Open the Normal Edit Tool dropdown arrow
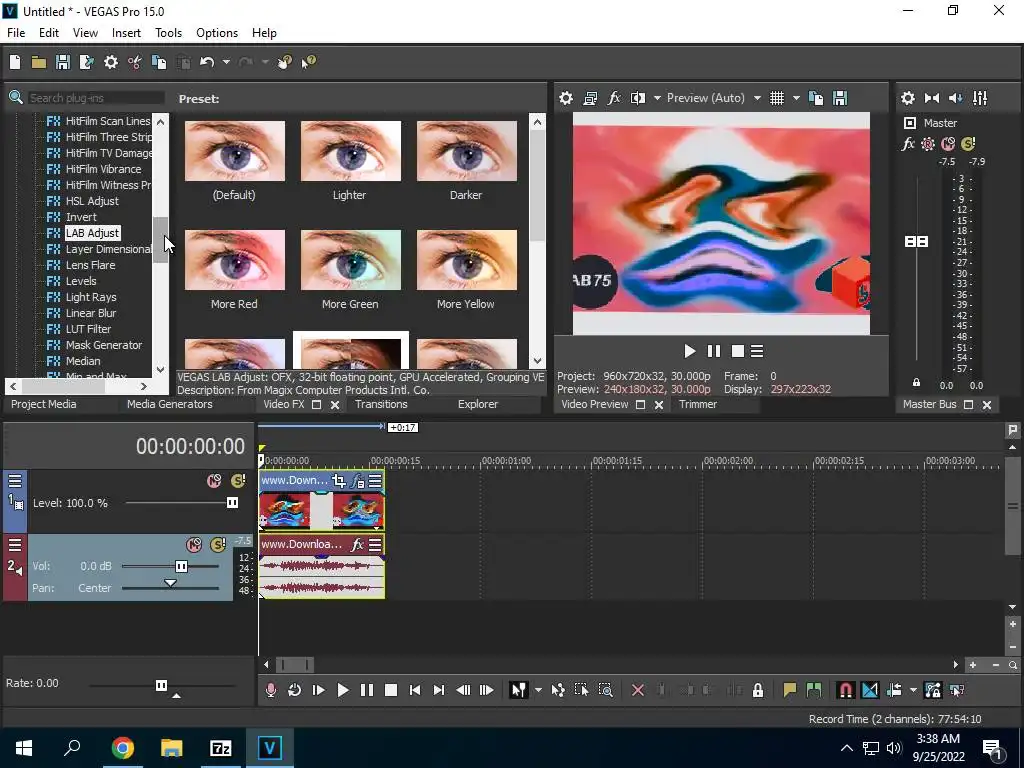 (538, 690)
